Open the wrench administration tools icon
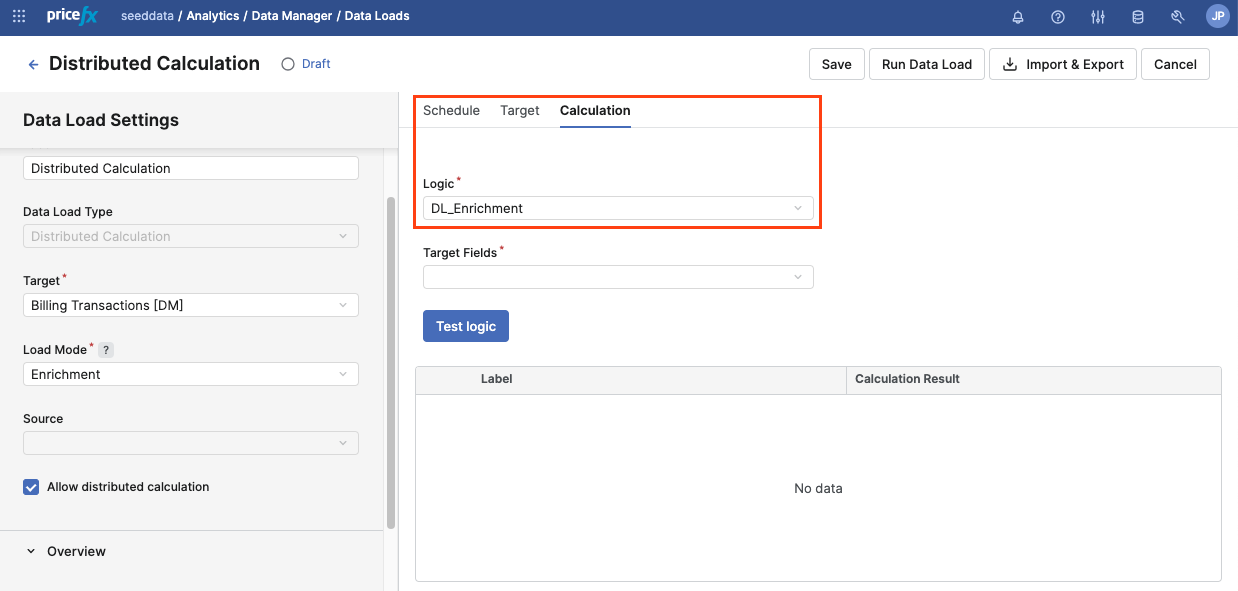 [1177, 17]
